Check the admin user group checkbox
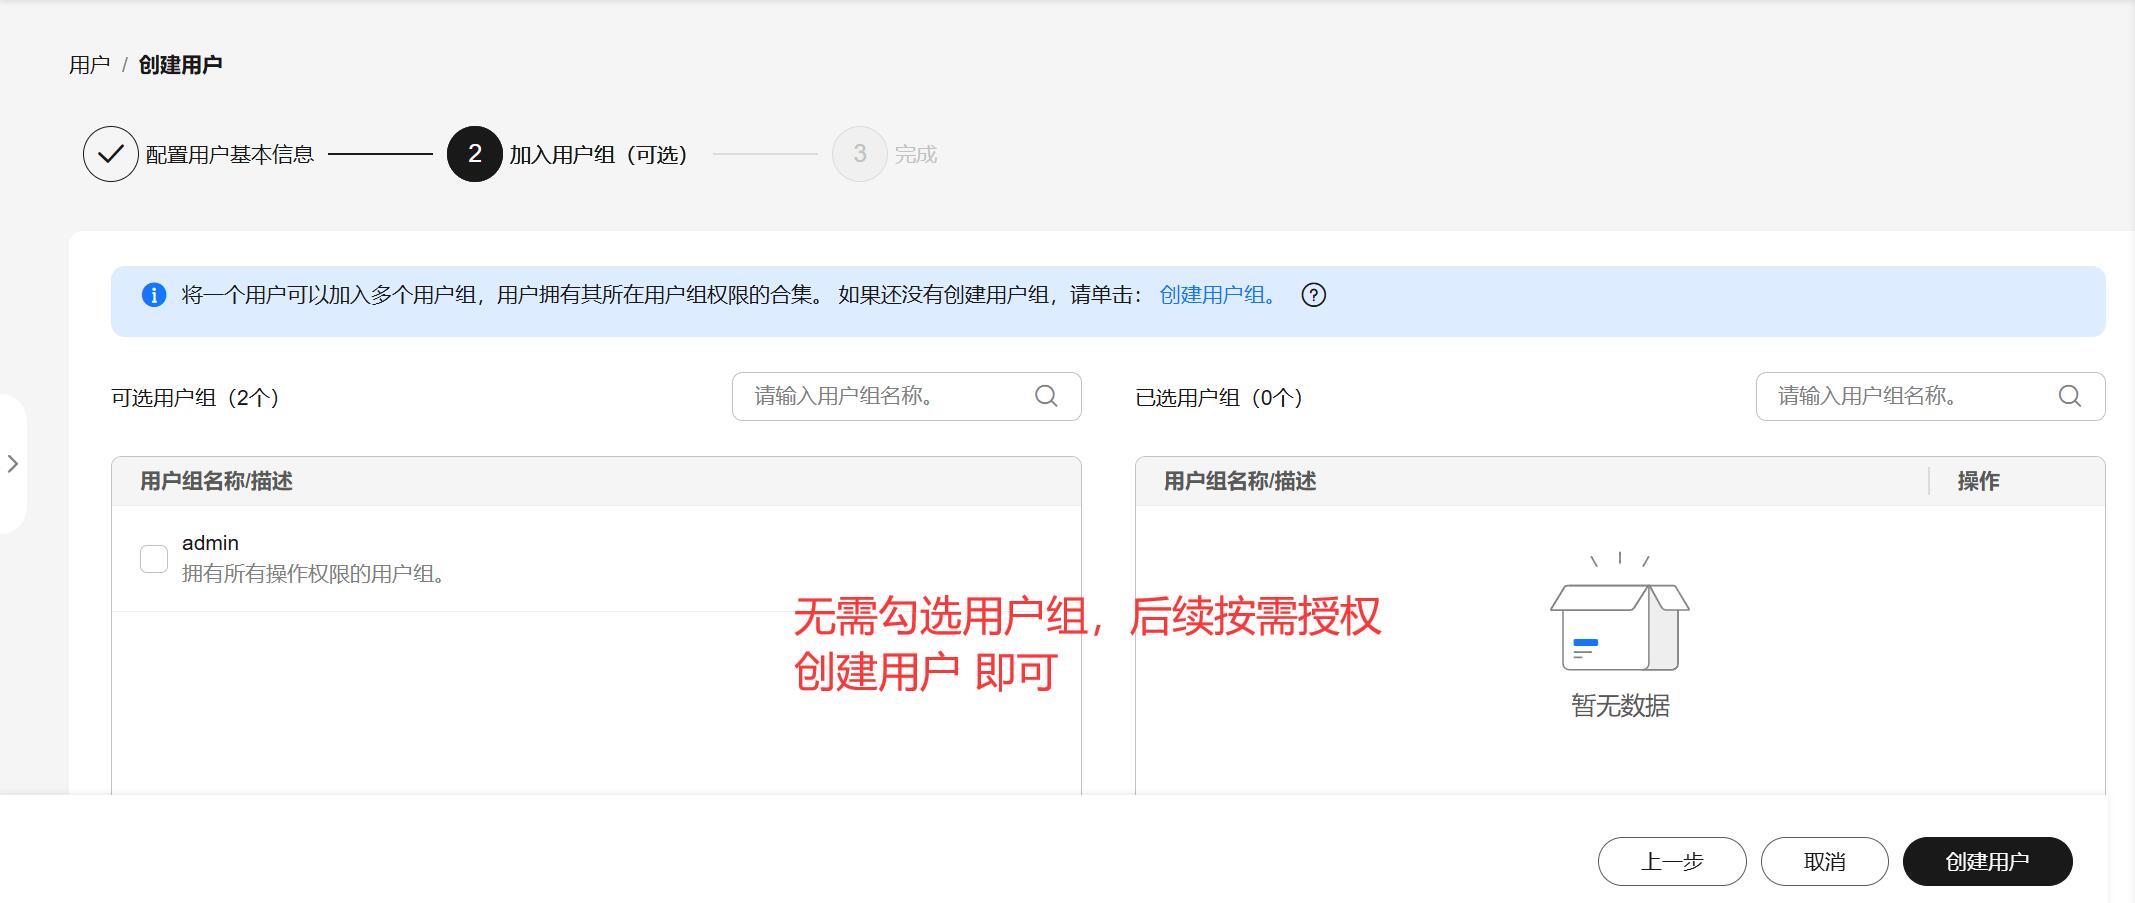This screenshot has height=903, width=2135. coord(154,558)
